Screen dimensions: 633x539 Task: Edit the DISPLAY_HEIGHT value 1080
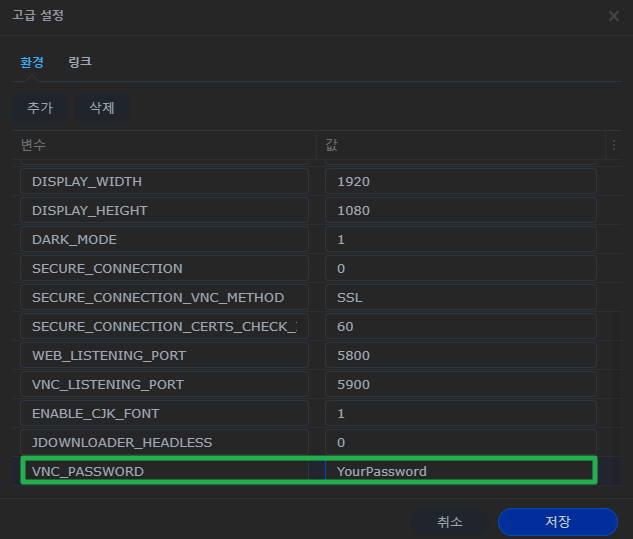[460, 211]
